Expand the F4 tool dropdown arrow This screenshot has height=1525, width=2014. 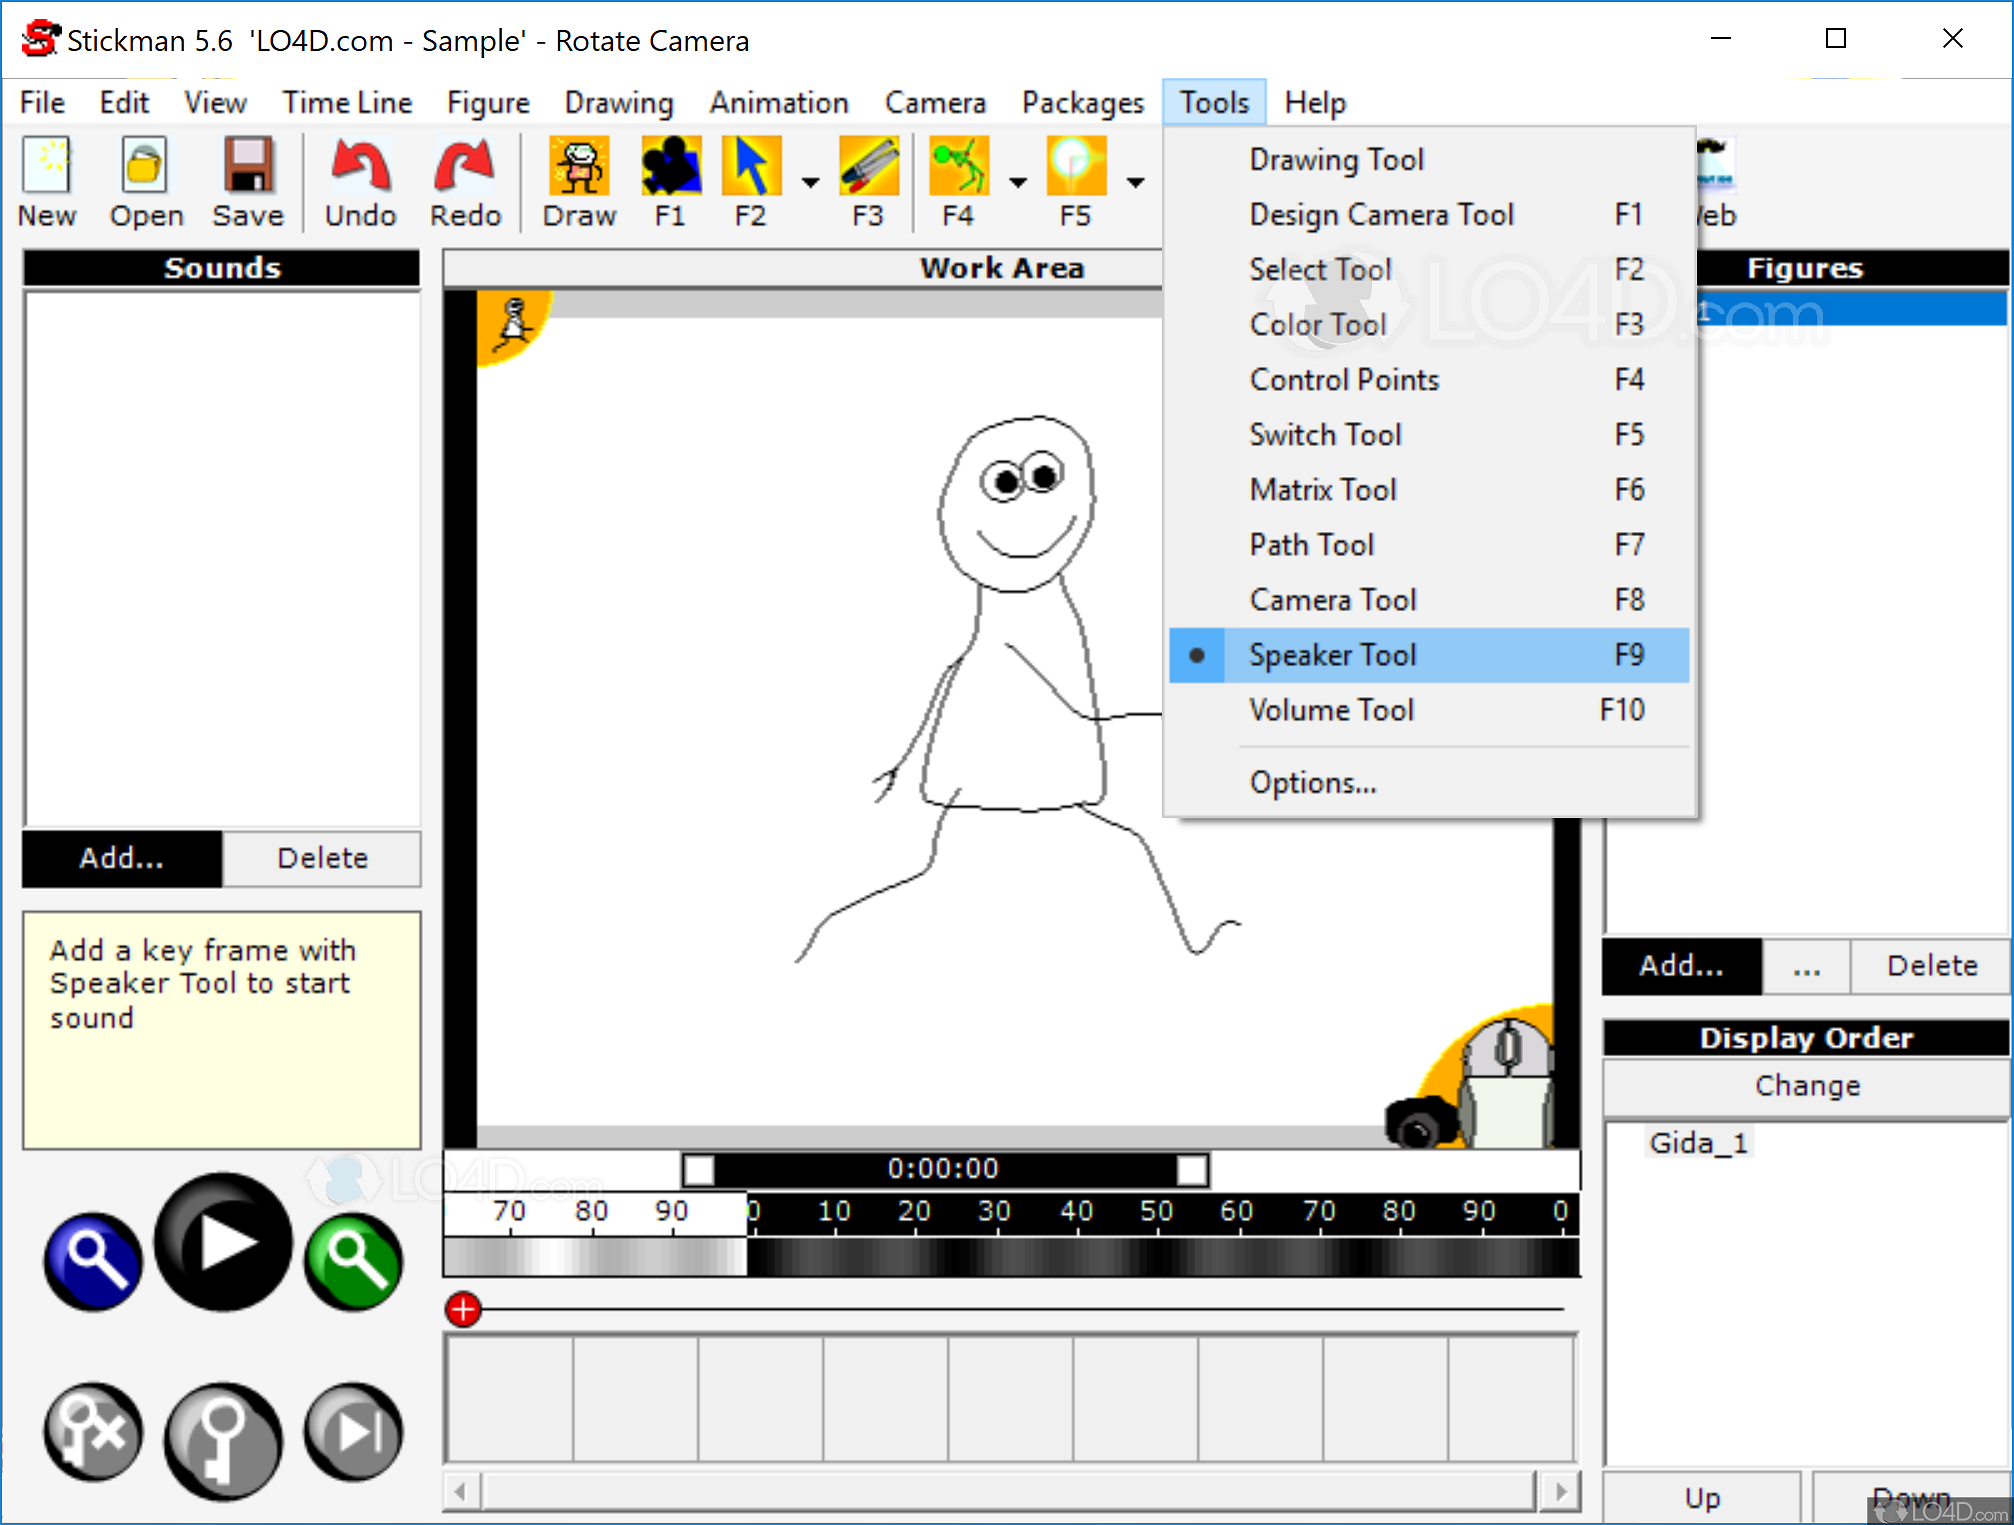[x=1017, y=183]
